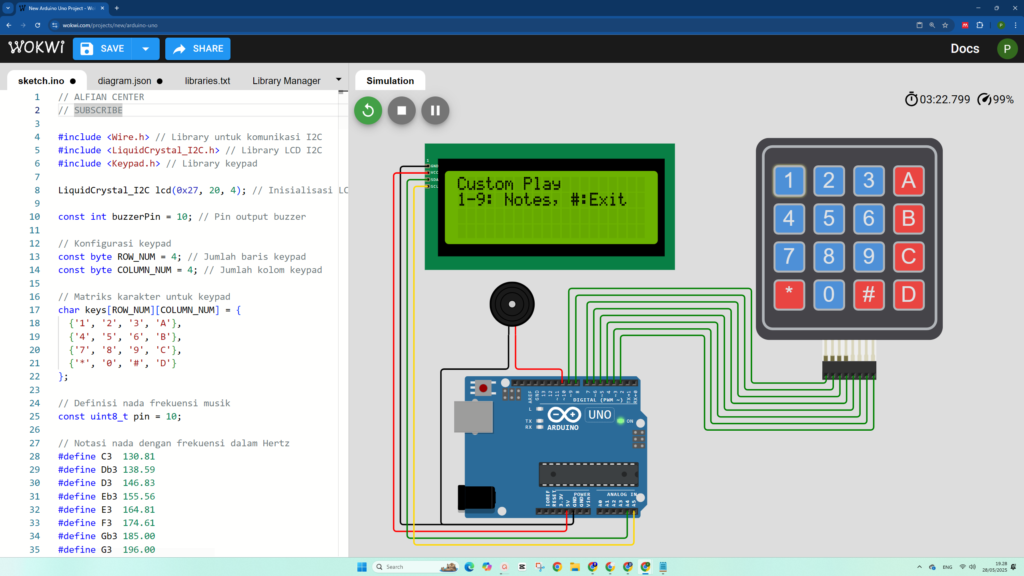Click the Arduino red reset button
This screenshot has height=576, width=1024.
[483, 388]
